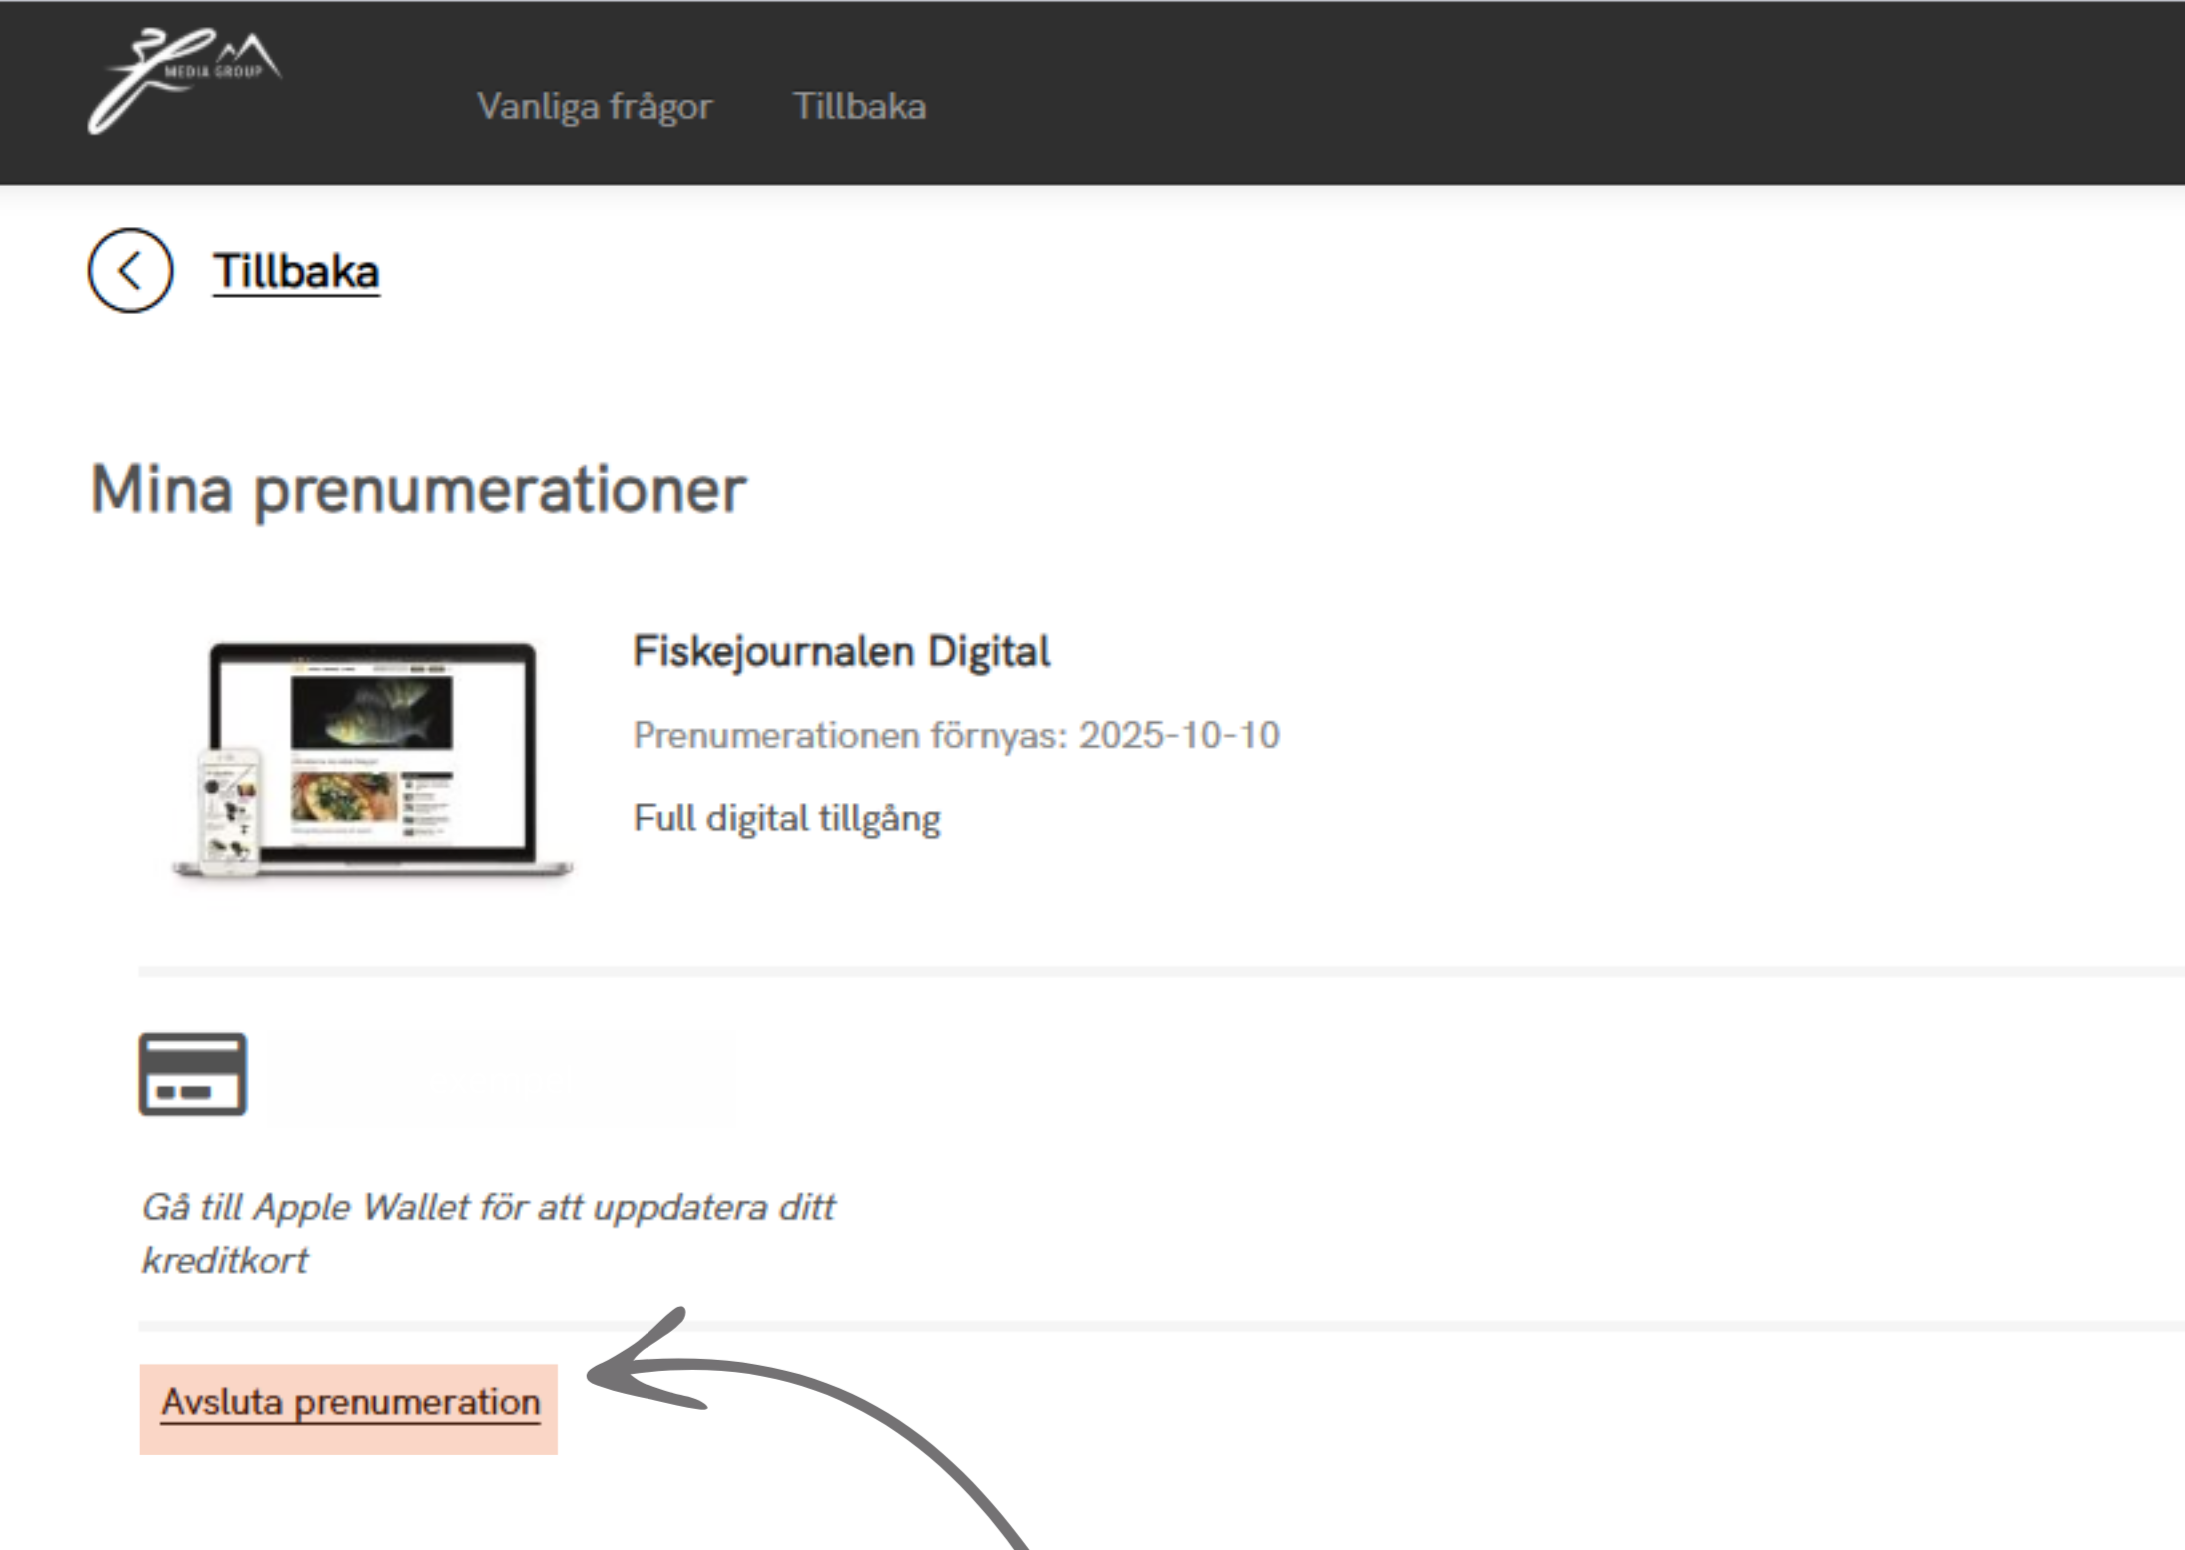Click the blurred card number field
Viewport: 2185px width, 1550px height.
(500, 1080)
